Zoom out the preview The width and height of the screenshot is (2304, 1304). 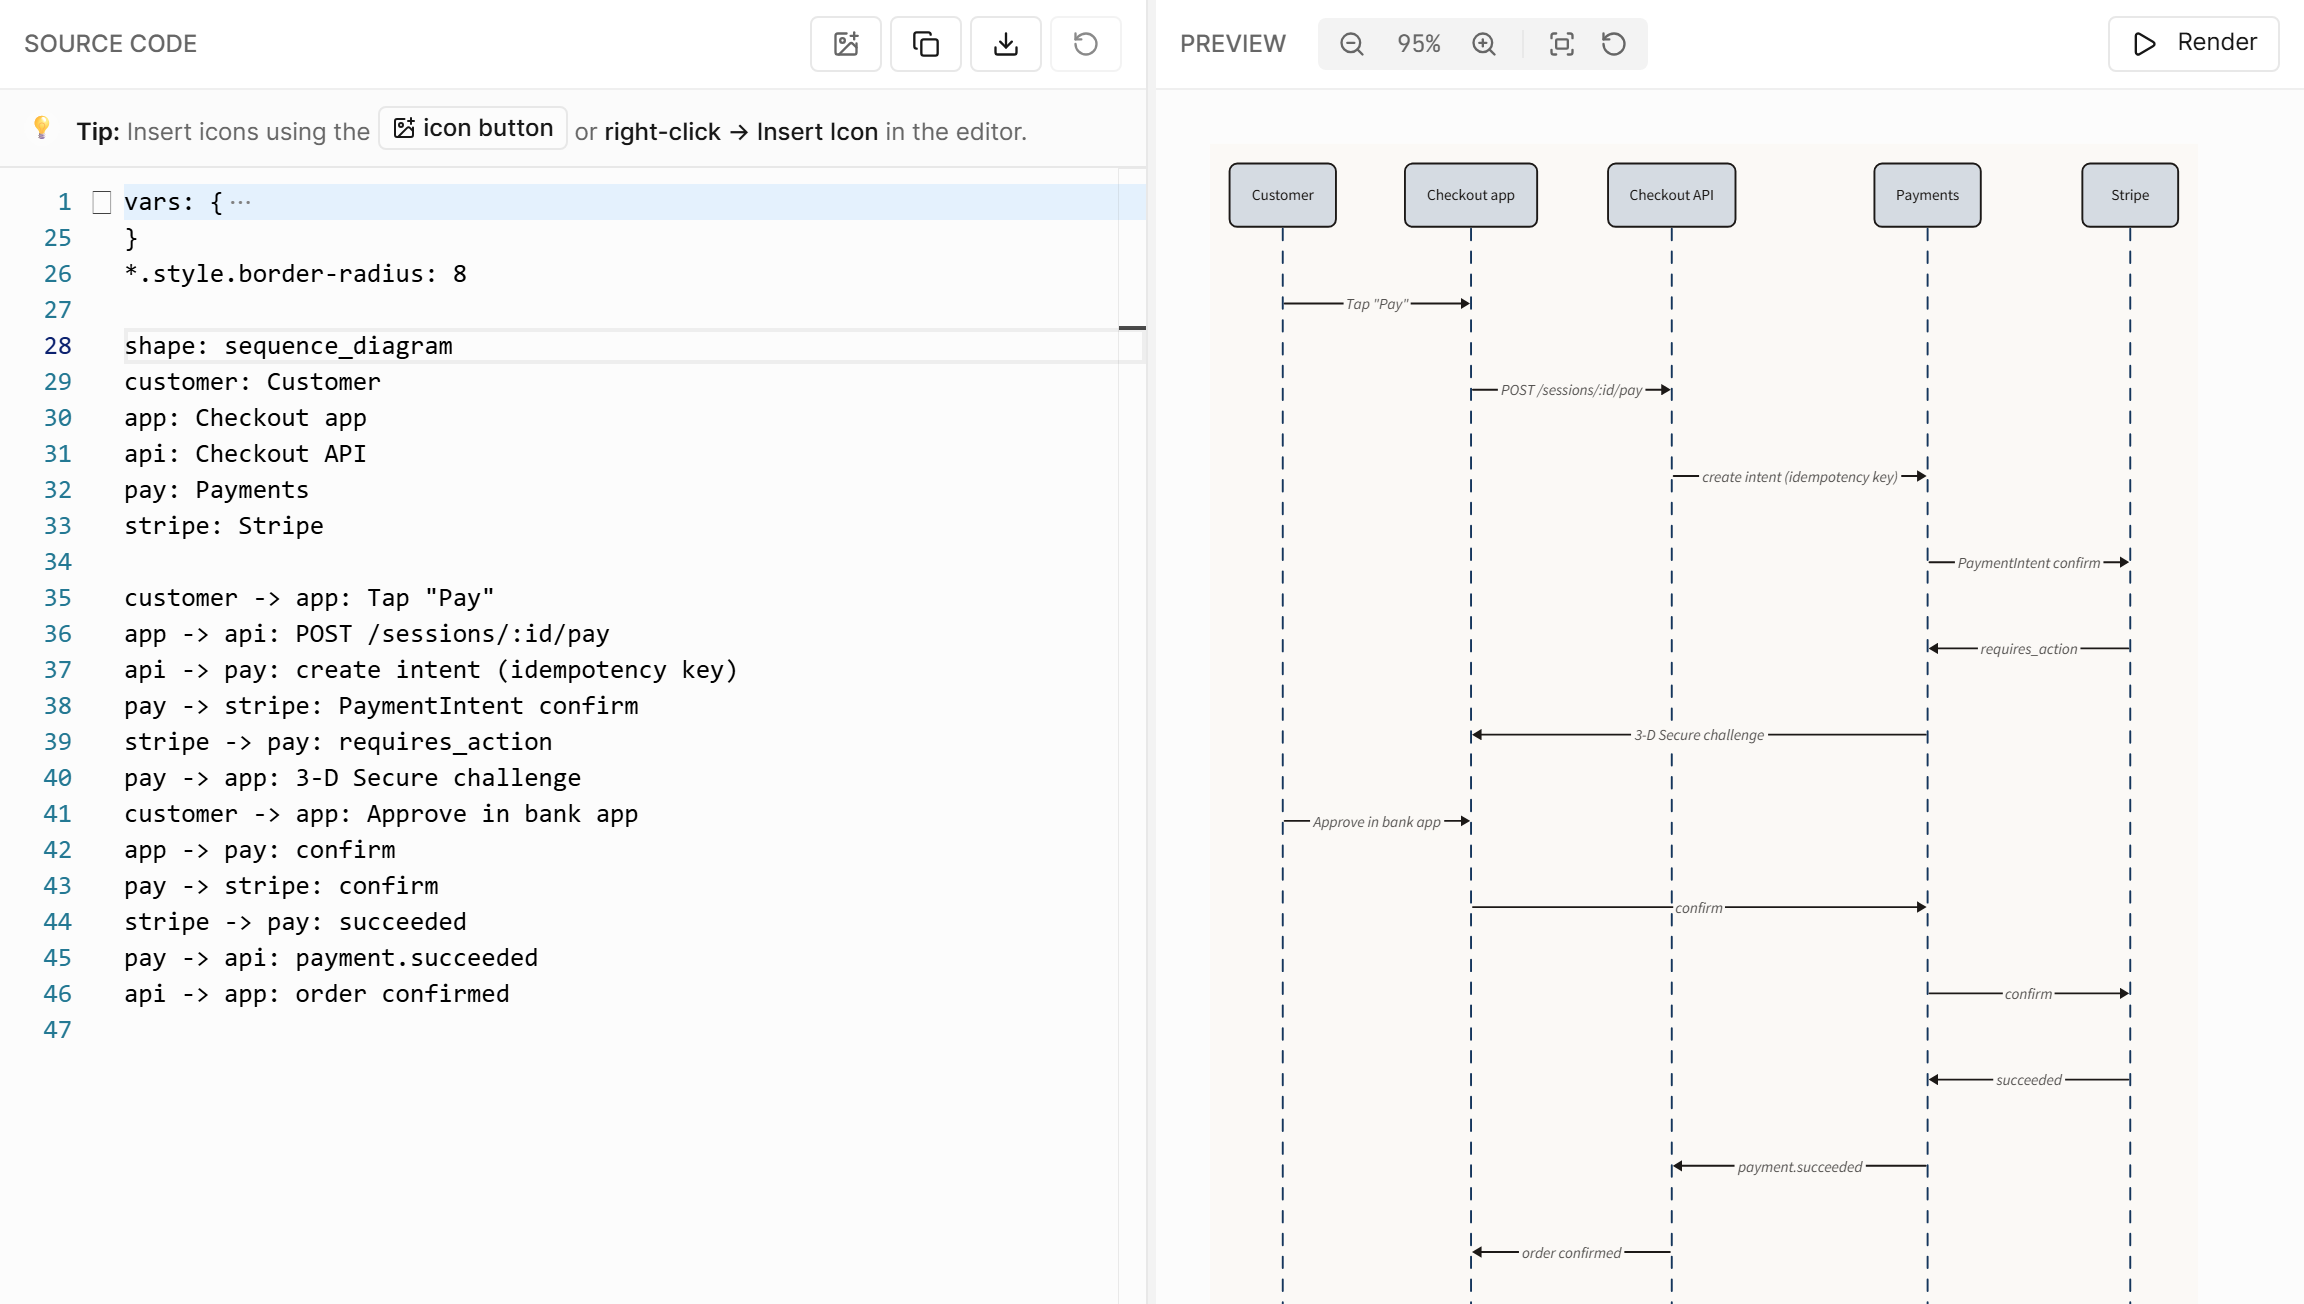1351,44
